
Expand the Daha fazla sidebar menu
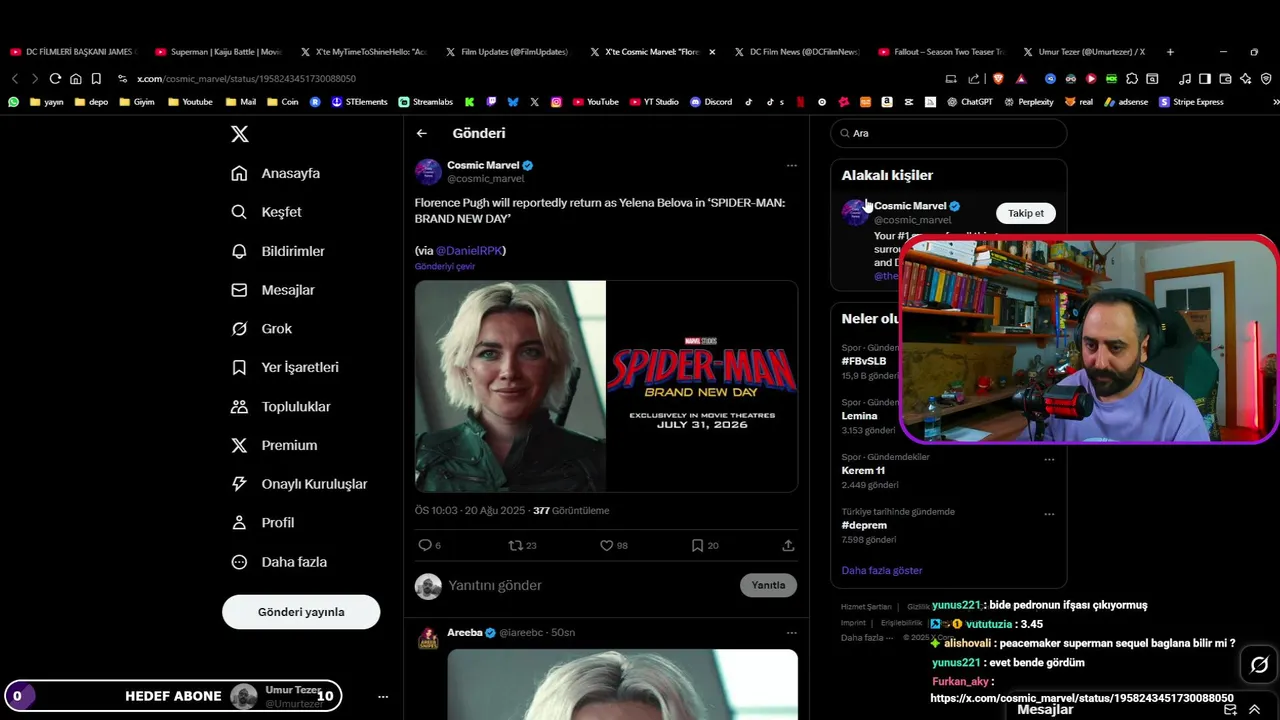point(279,562)
